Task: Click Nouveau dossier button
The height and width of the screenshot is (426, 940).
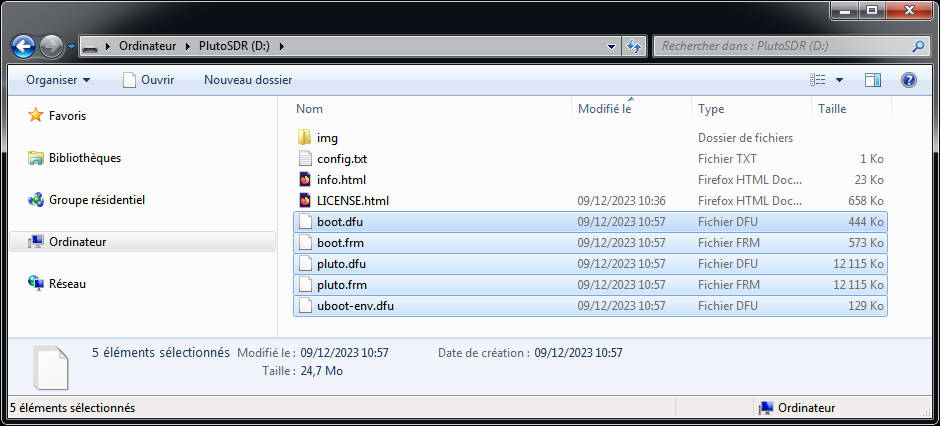Action: coord(248,80)
